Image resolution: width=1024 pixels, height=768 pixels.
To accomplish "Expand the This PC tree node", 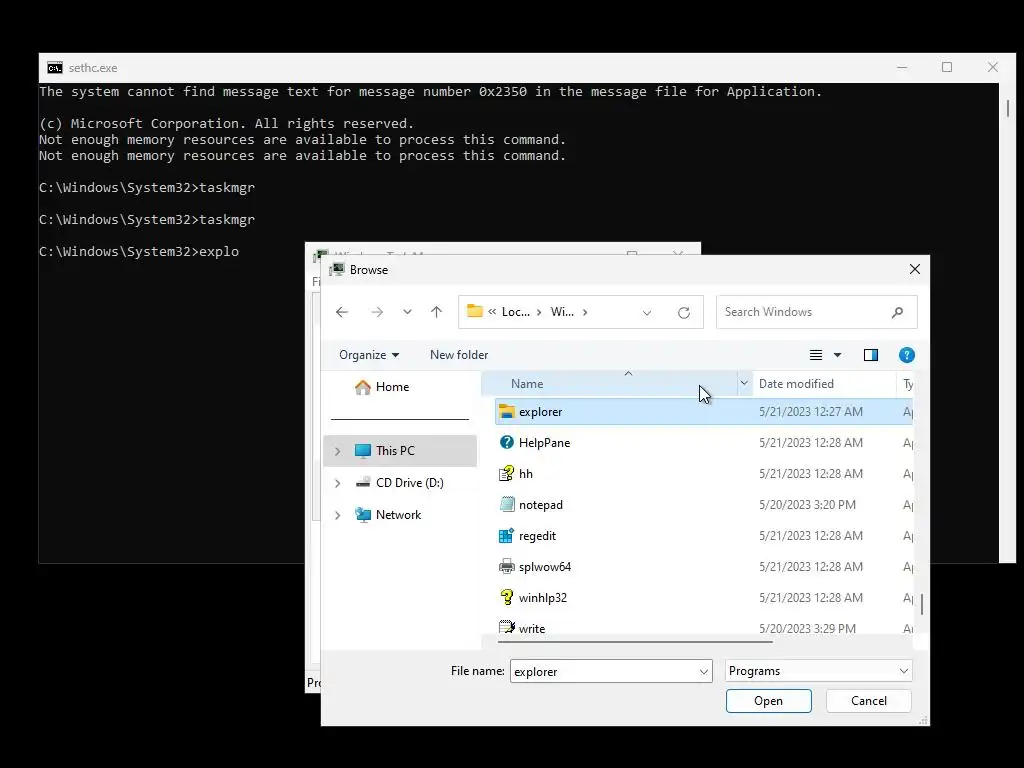I will 338,451.
